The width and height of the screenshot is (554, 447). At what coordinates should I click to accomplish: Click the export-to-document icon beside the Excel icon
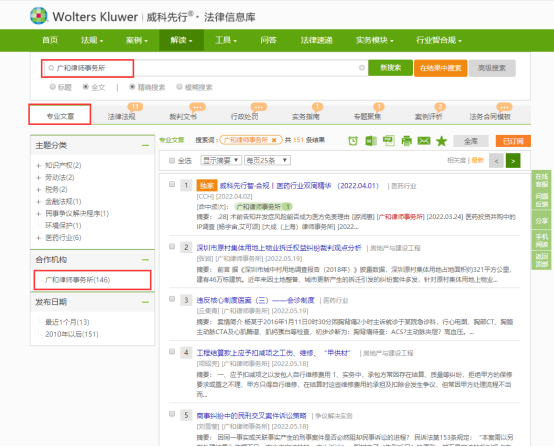click(389, 141)
